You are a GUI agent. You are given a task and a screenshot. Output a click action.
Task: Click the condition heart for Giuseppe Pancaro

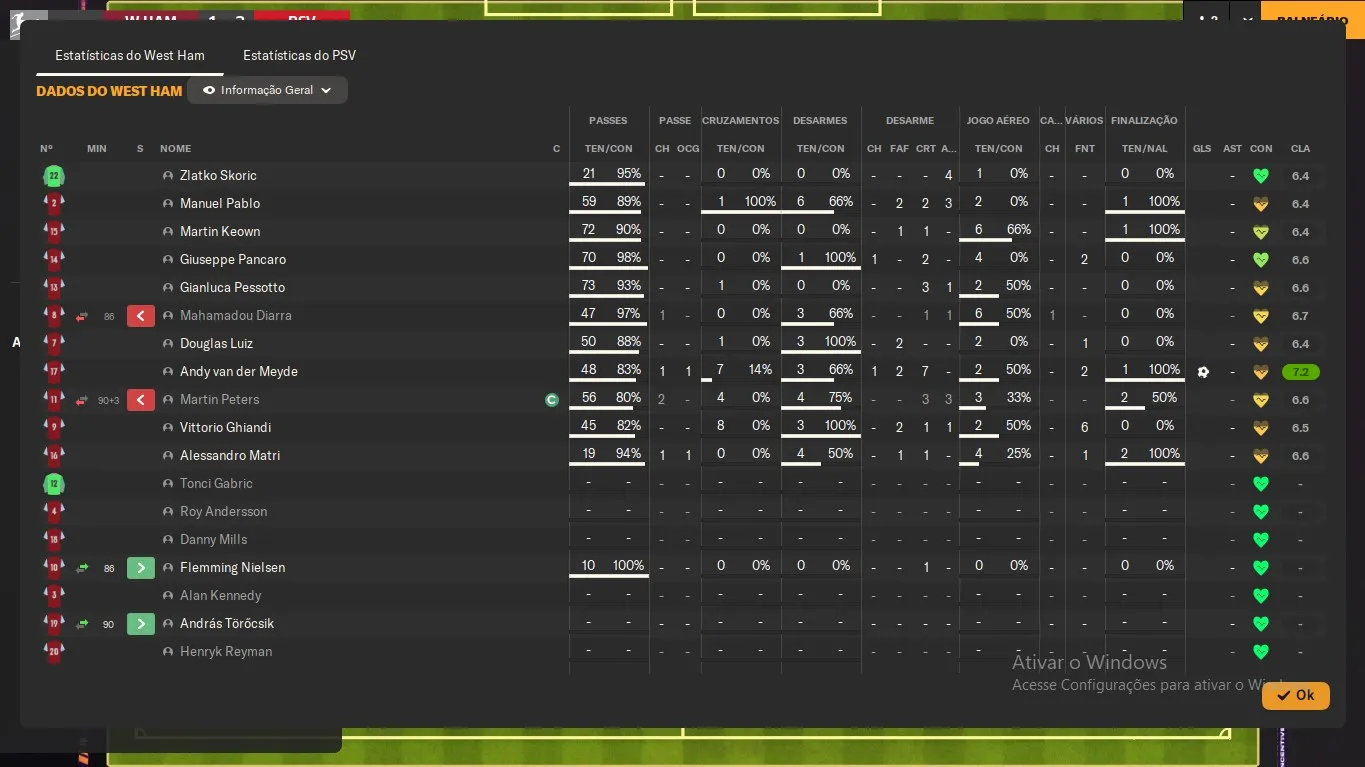(1261, 260)
